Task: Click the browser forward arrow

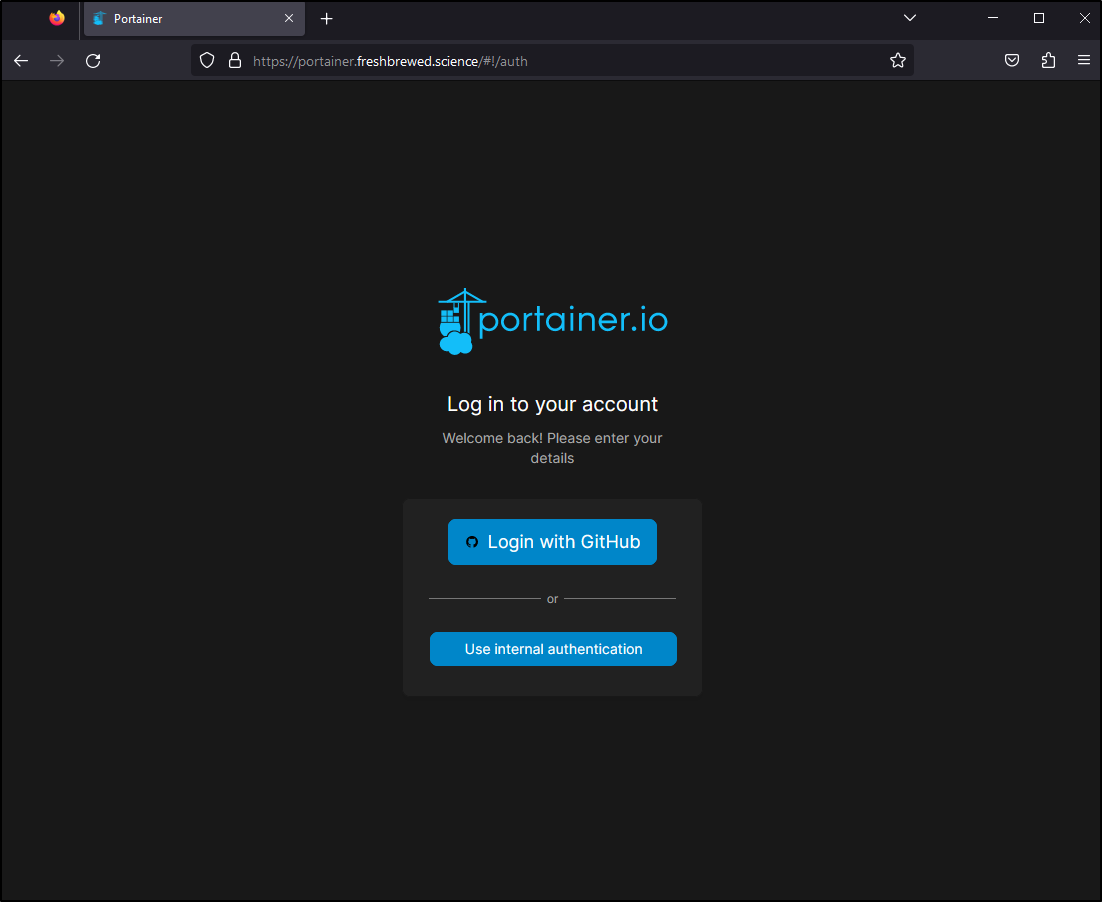Action: tap(57, 61)
